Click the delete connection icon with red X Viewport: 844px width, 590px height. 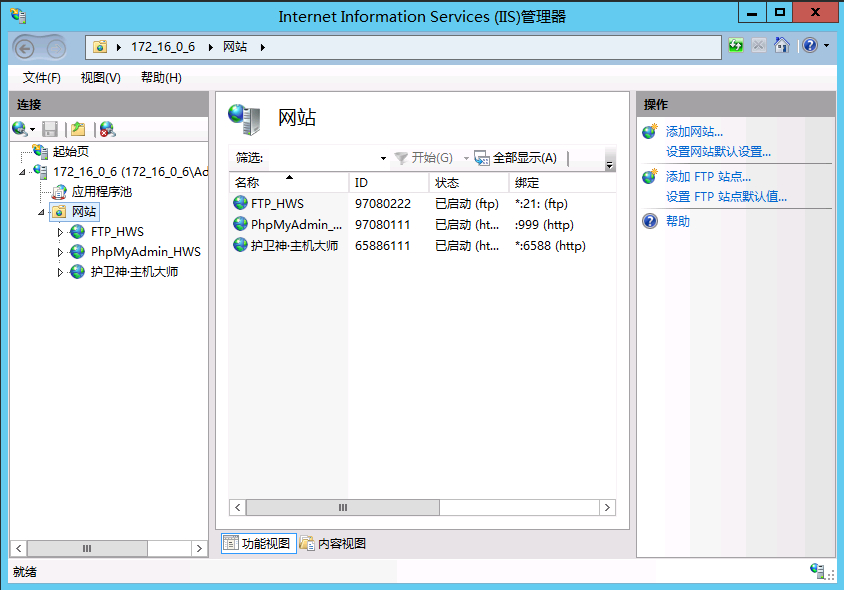(107, 129)
